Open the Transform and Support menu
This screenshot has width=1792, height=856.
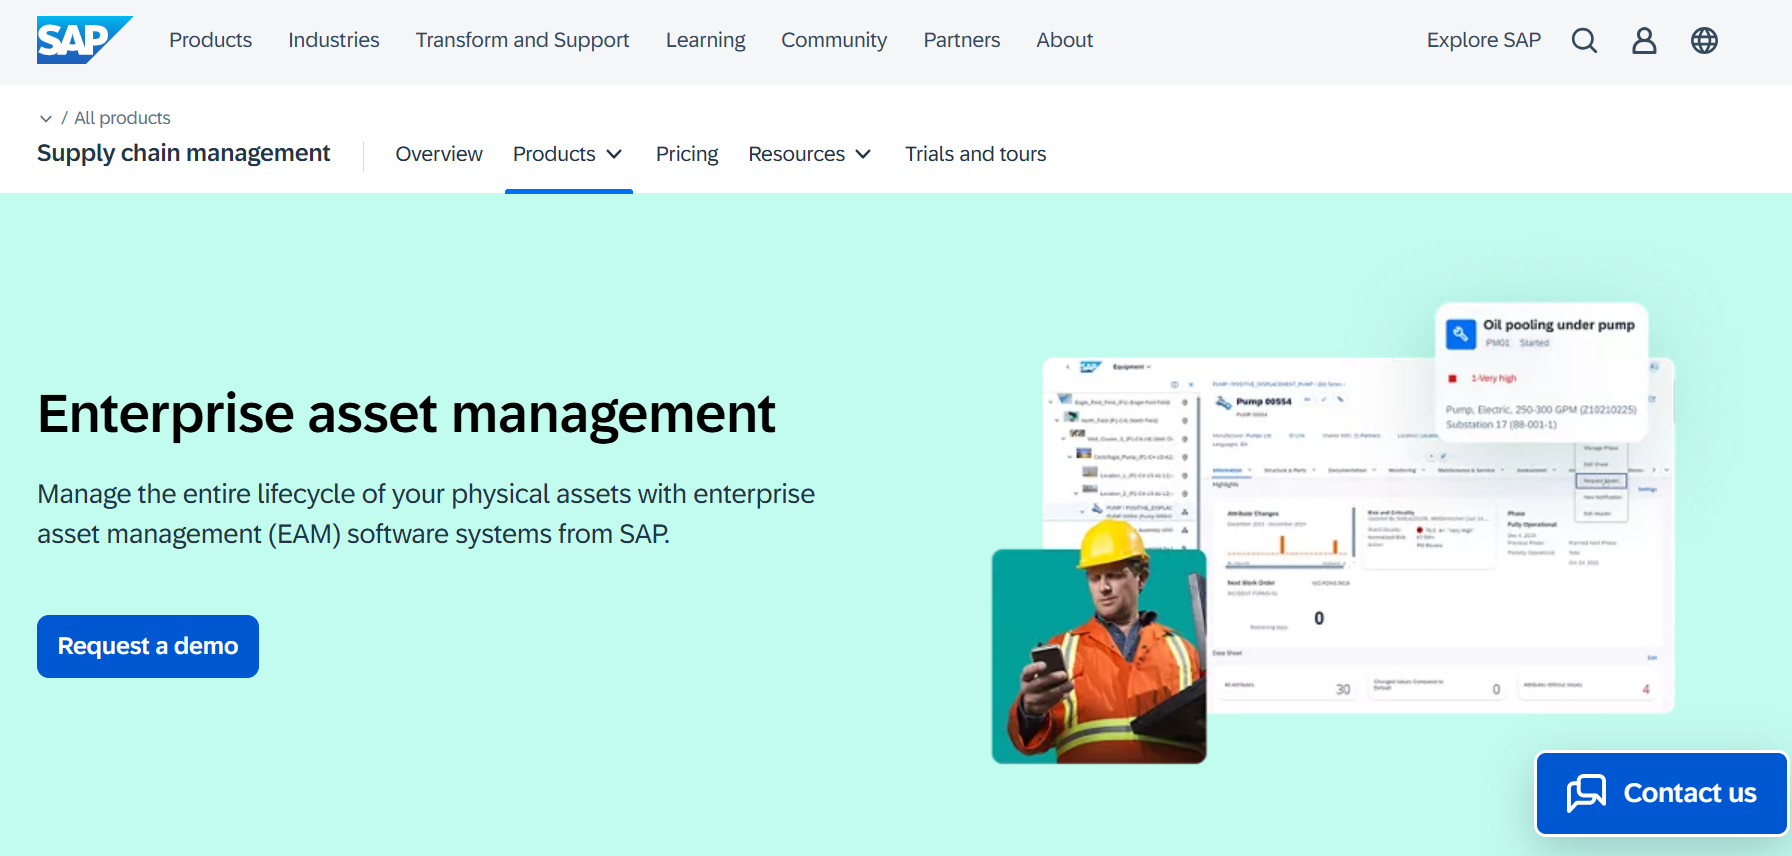coord(522,40)
